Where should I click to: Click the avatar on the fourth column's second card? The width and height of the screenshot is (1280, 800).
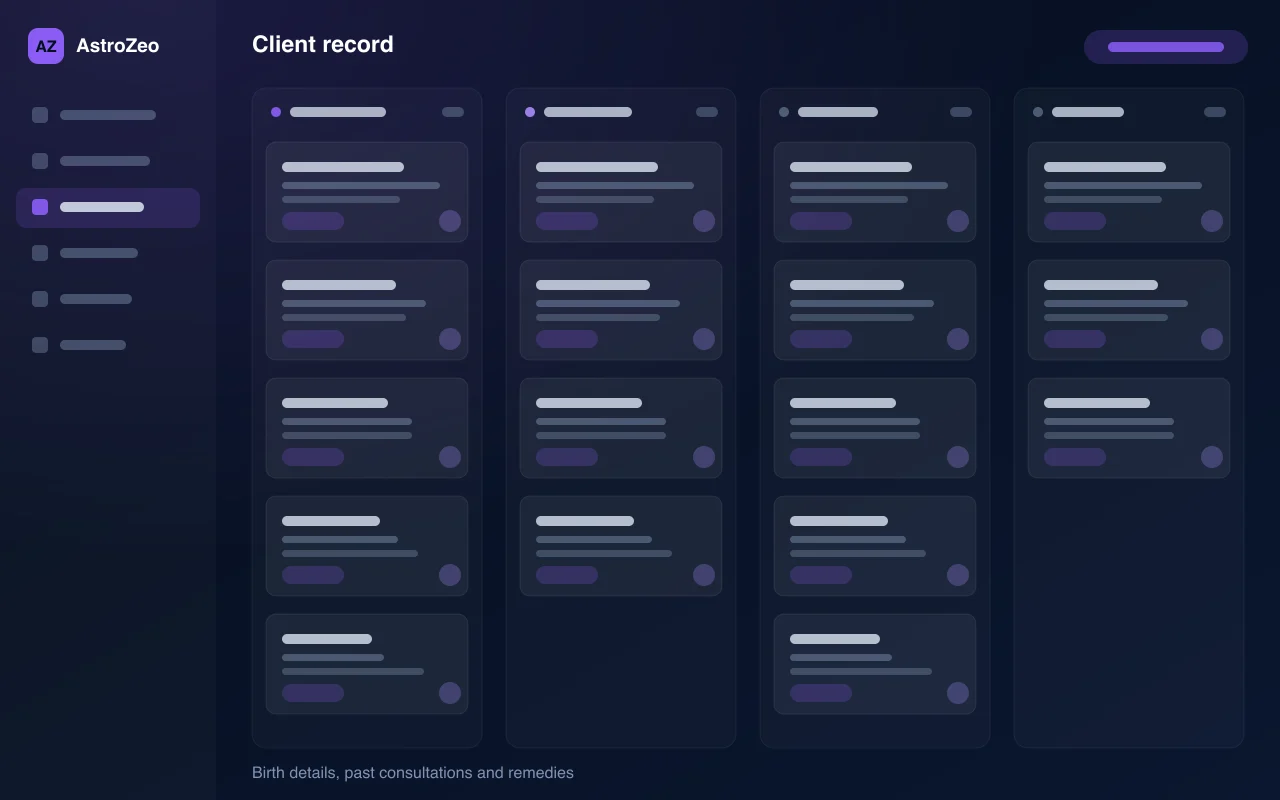pos(1212,339)
